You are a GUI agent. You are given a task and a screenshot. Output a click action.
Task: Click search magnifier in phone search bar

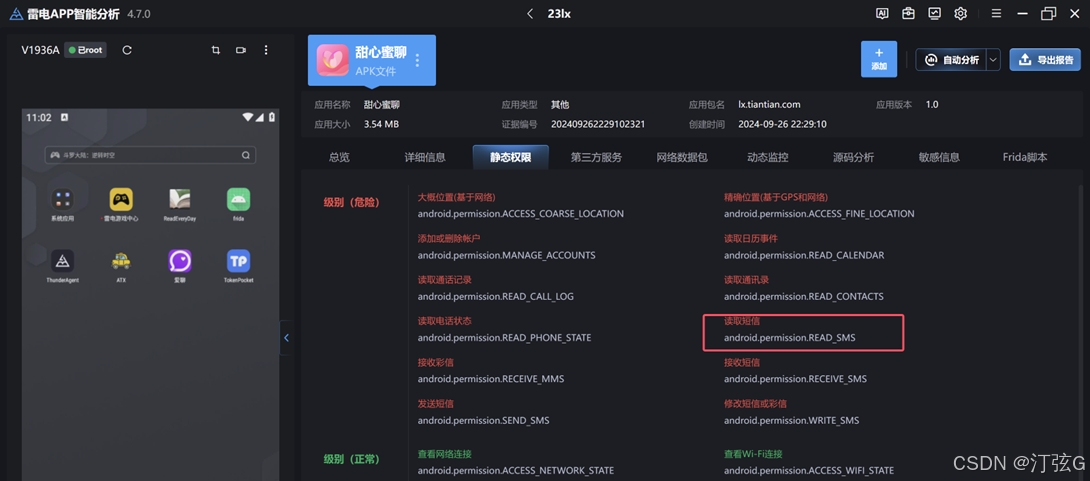tap(245, 155)
